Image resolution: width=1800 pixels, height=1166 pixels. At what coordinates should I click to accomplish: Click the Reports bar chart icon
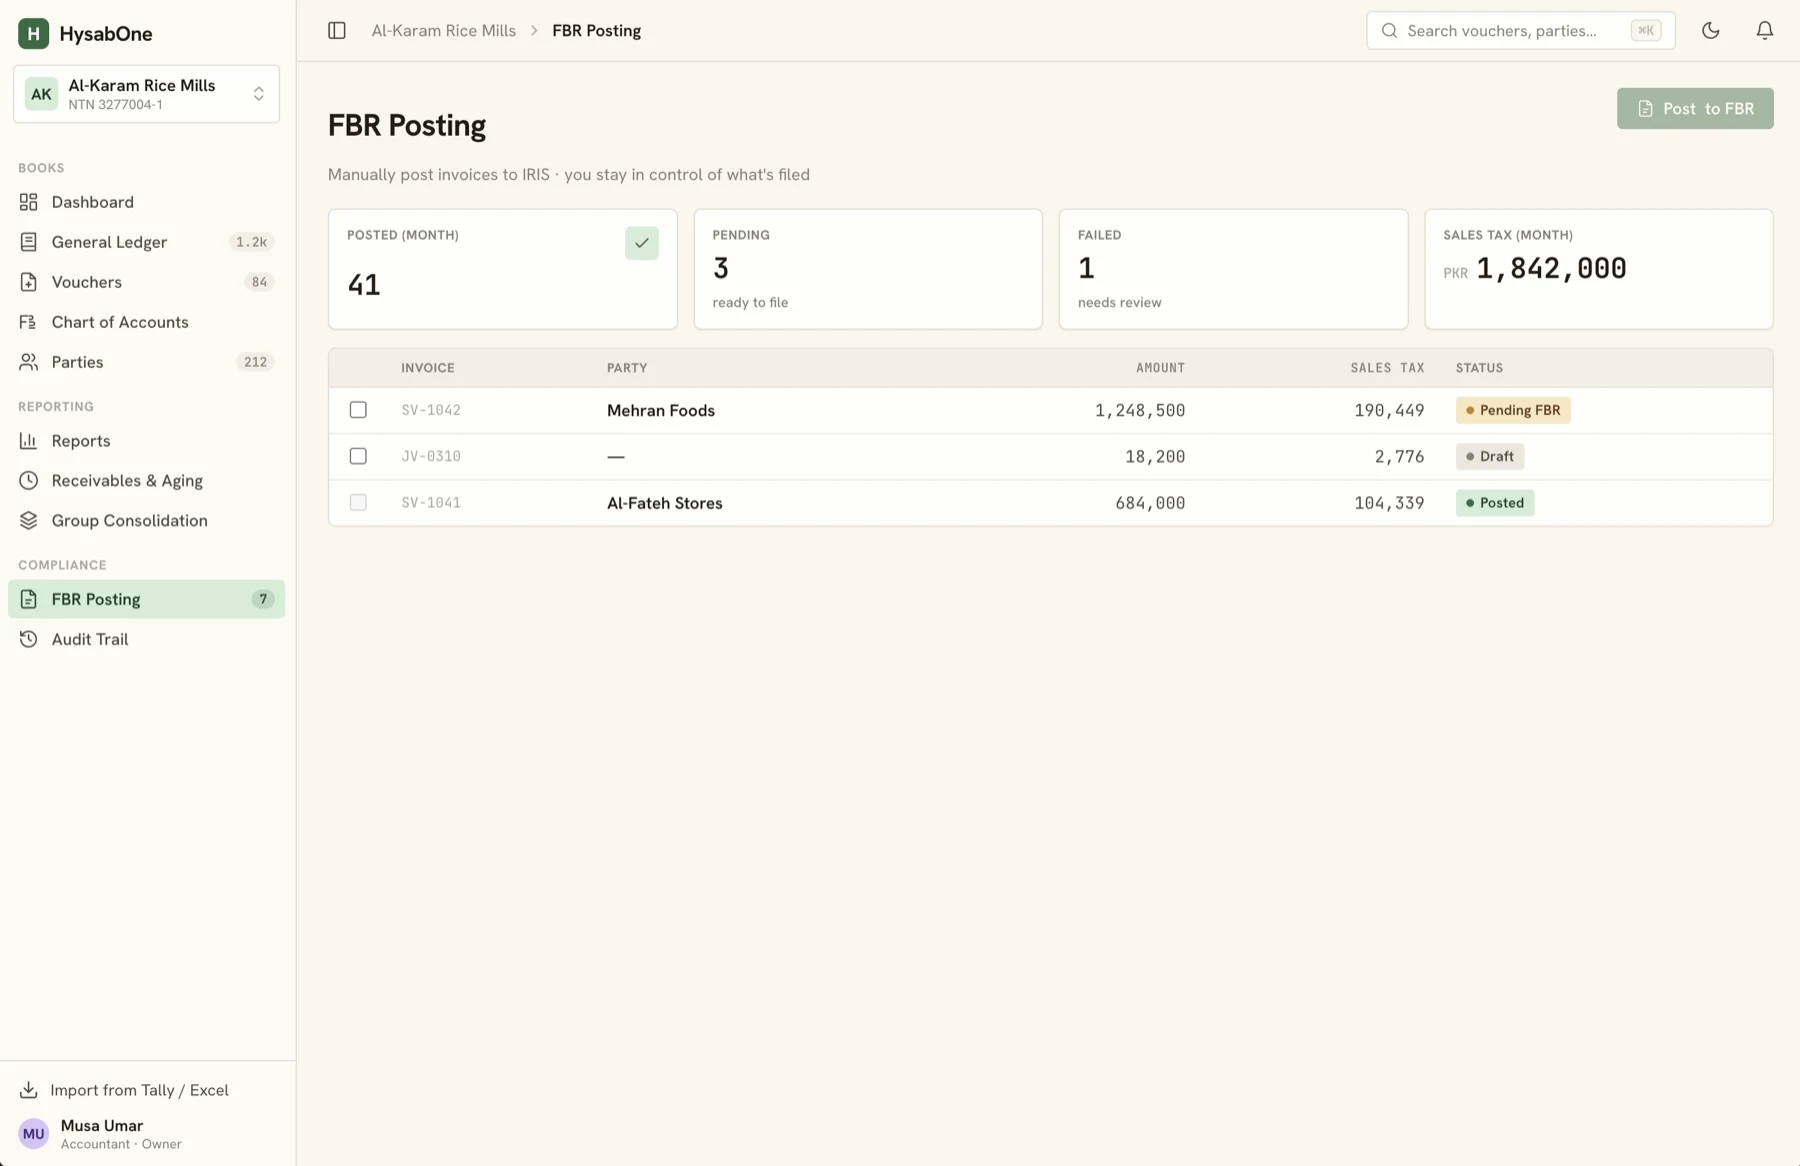(x=29, y=441)
